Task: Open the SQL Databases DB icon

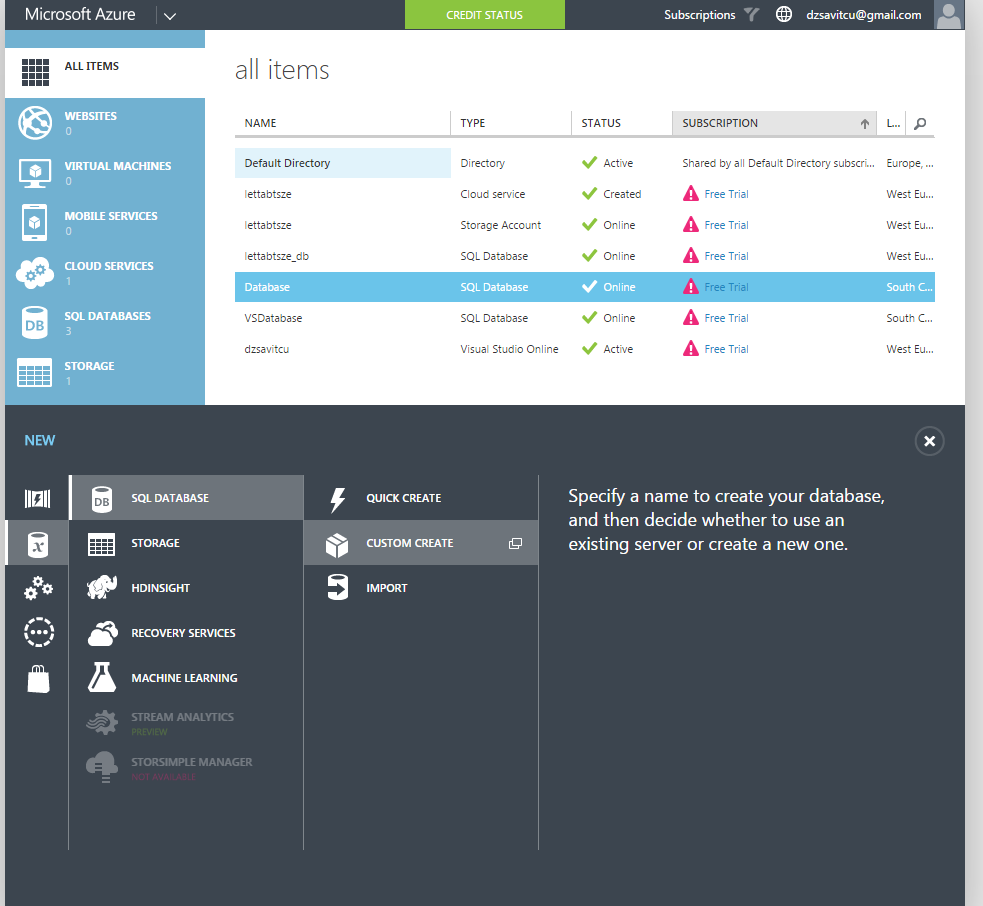Action: tap(34, 322)
